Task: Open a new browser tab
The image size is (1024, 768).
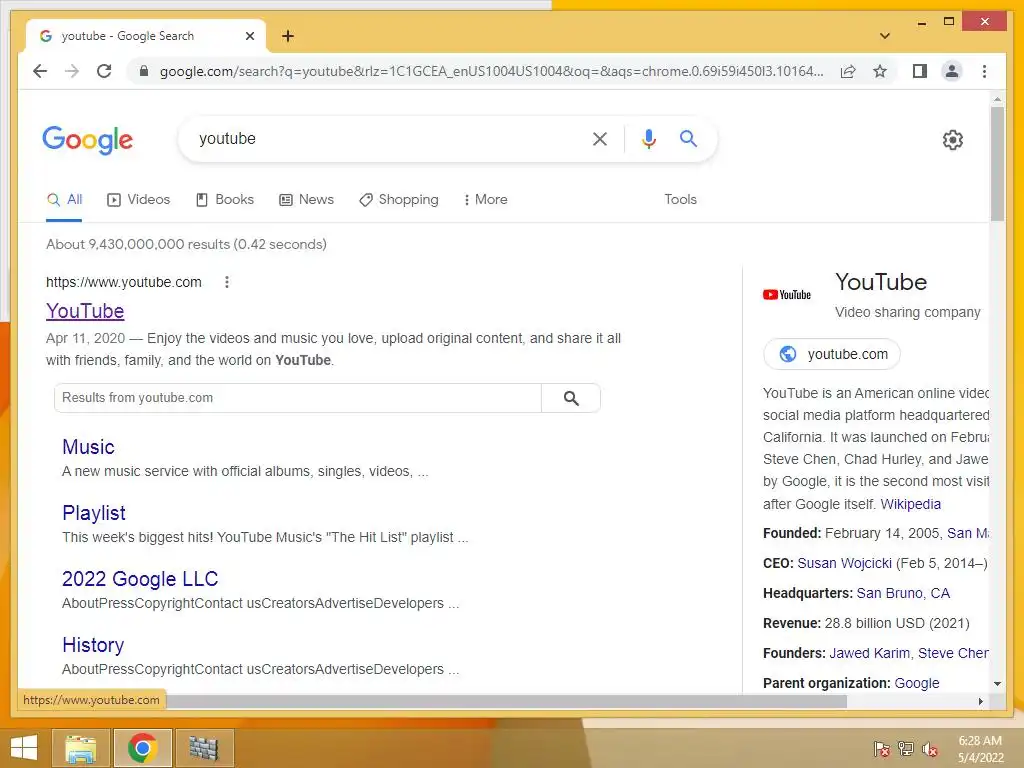Action: coord(288,36)
